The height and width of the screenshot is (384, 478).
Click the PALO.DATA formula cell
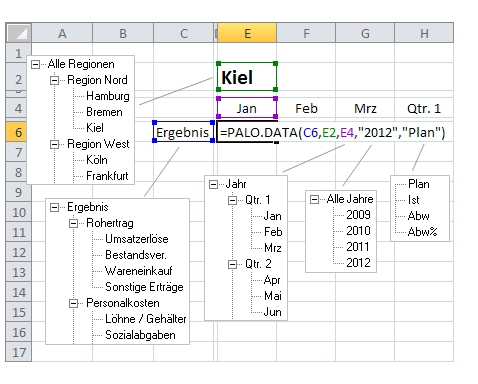point(247,132)
